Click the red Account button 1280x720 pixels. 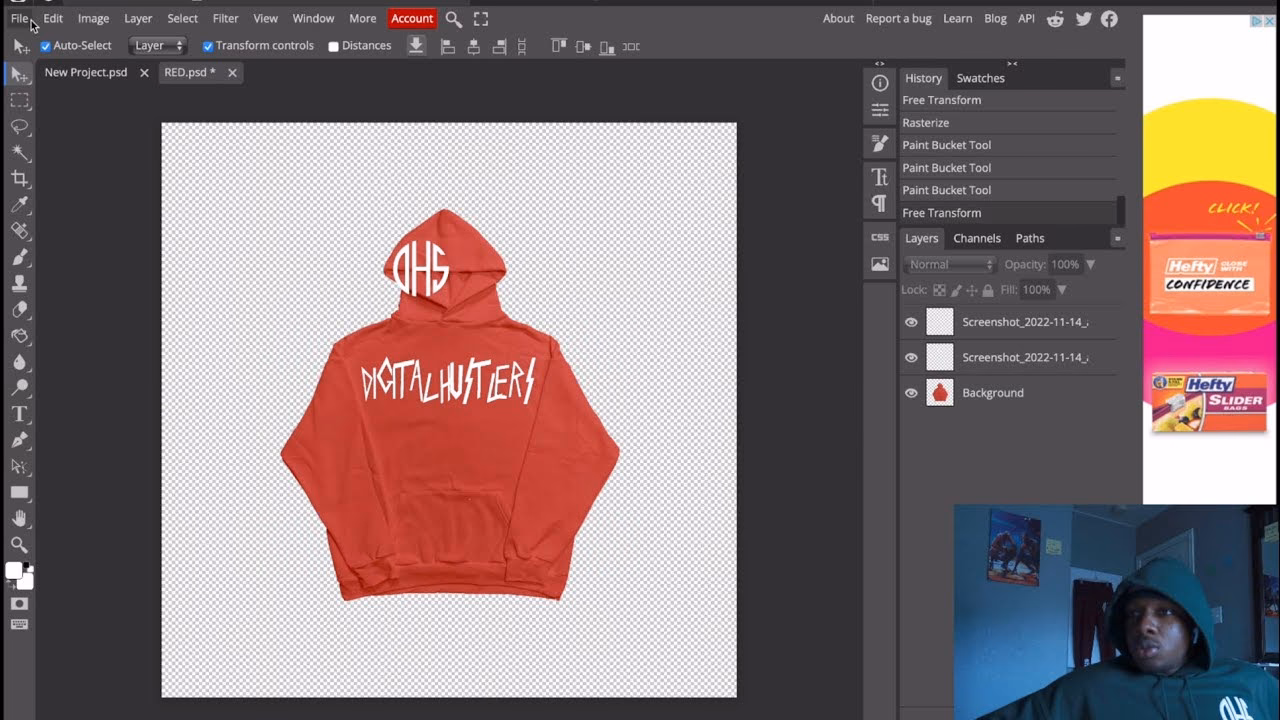412,19
